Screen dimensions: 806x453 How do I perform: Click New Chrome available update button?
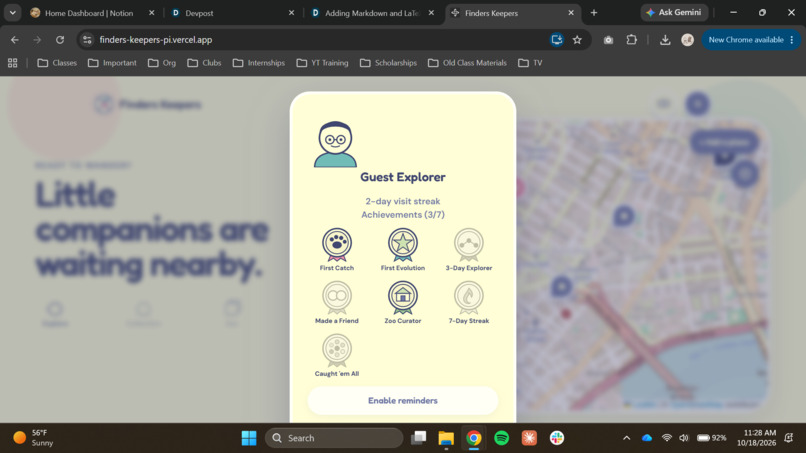[x=746, y=40]
